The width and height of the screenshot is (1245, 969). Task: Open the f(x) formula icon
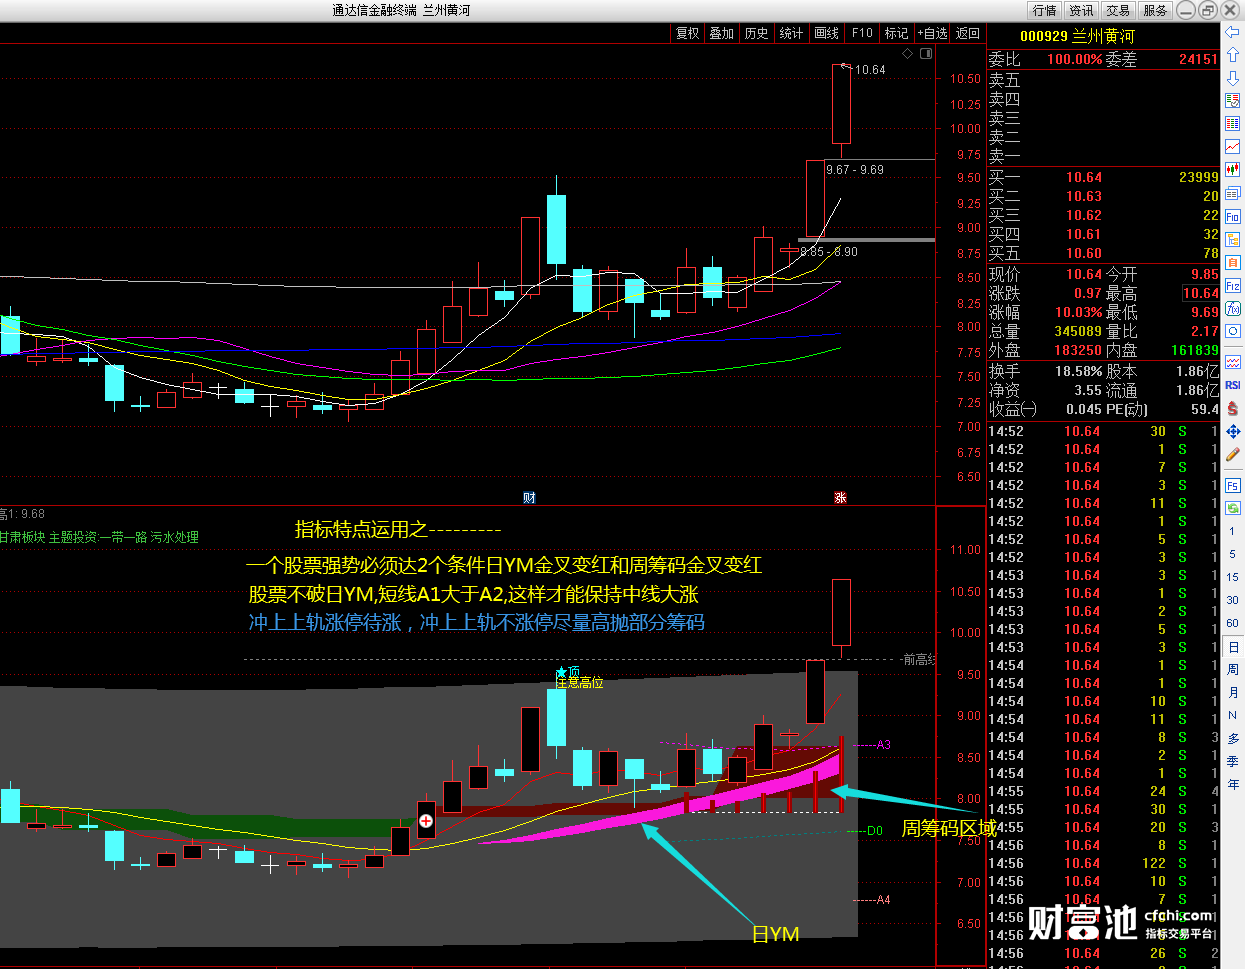coord(1233,309)
